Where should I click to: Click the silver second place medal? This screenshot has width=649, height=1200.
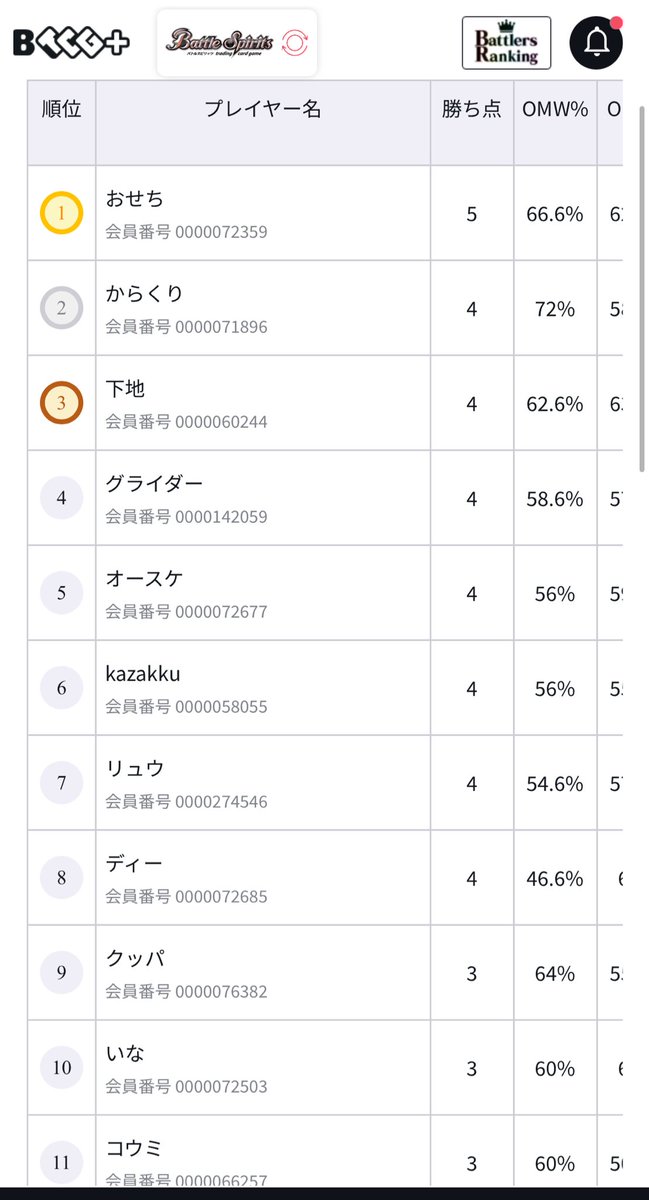[61, 308]
